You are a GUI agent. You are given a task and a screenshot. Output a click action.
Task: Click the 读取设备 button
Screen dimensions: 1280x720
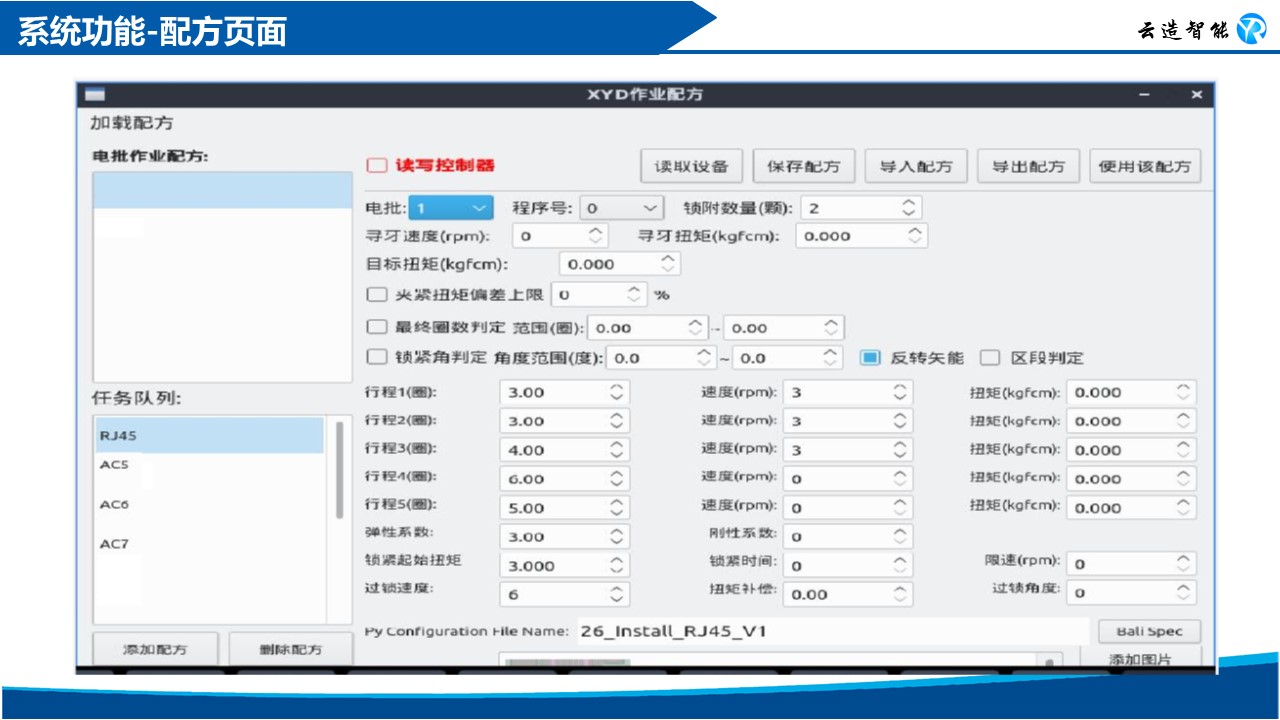pyautogui.click(x=691, y=166)
